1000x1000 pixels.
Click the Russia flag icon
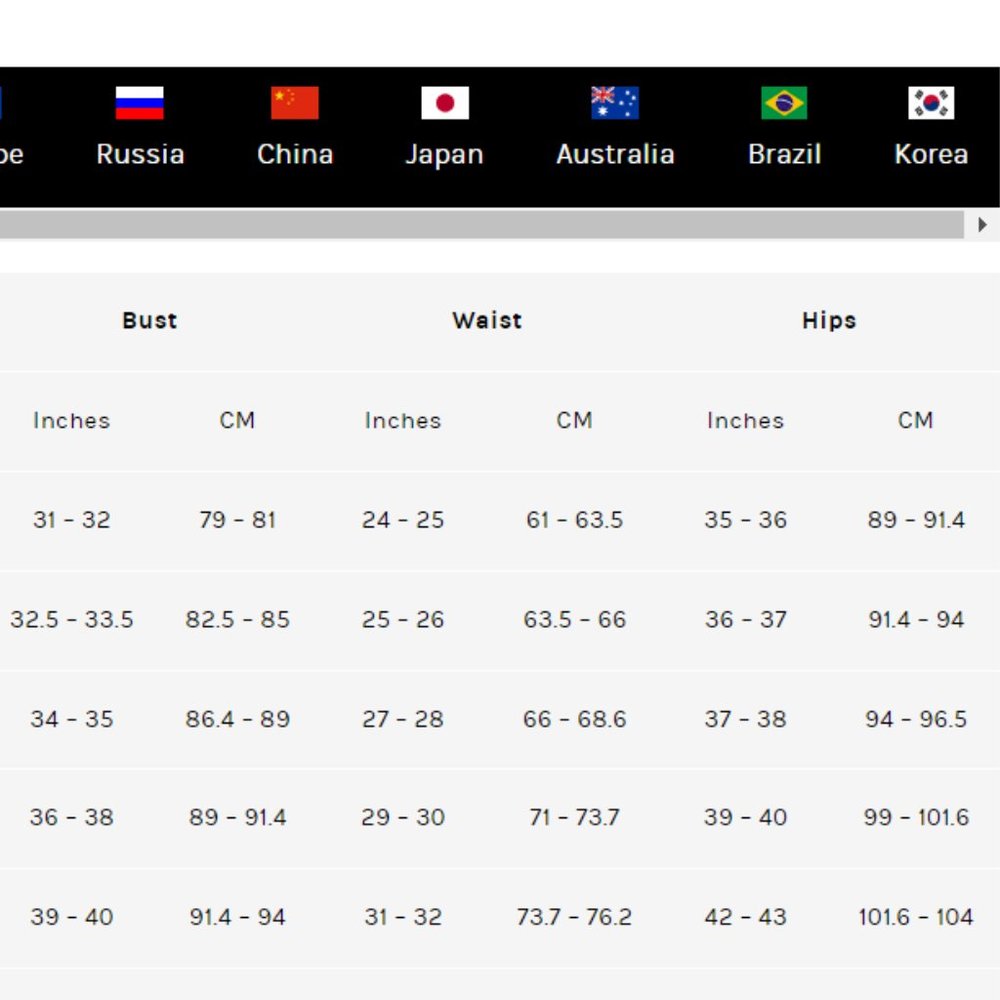point(139,103)
